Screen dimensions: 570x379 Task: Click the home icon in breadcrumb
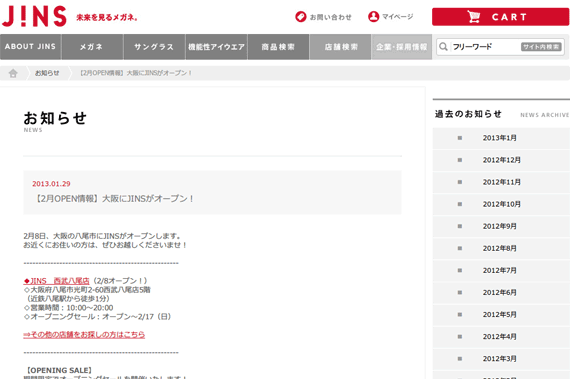click(13, 73)
